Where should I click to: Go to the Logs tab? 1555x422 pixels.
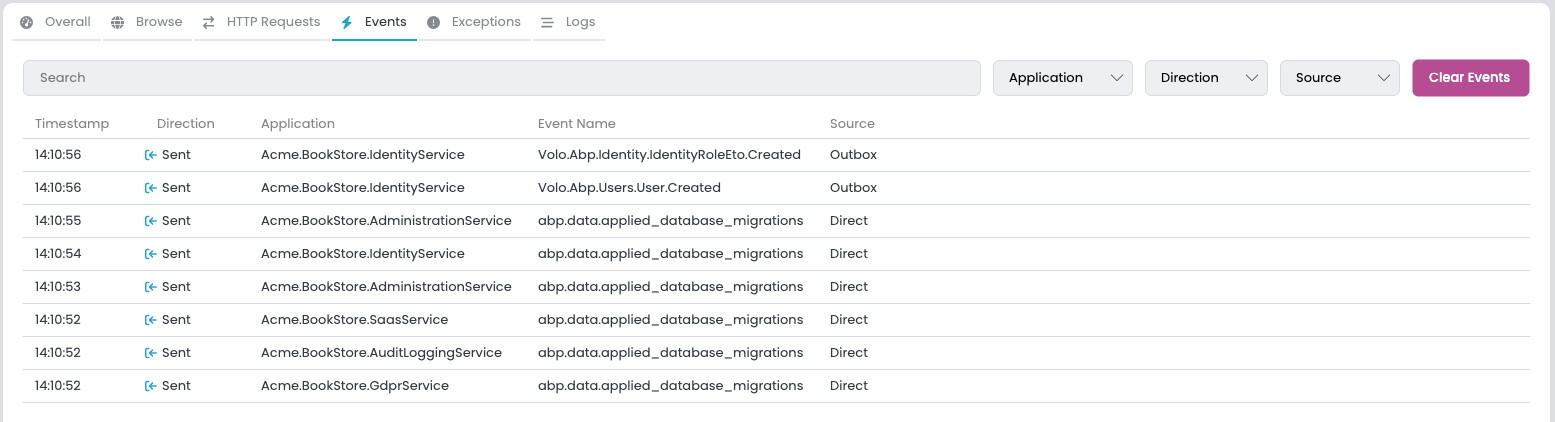[581, 22]
